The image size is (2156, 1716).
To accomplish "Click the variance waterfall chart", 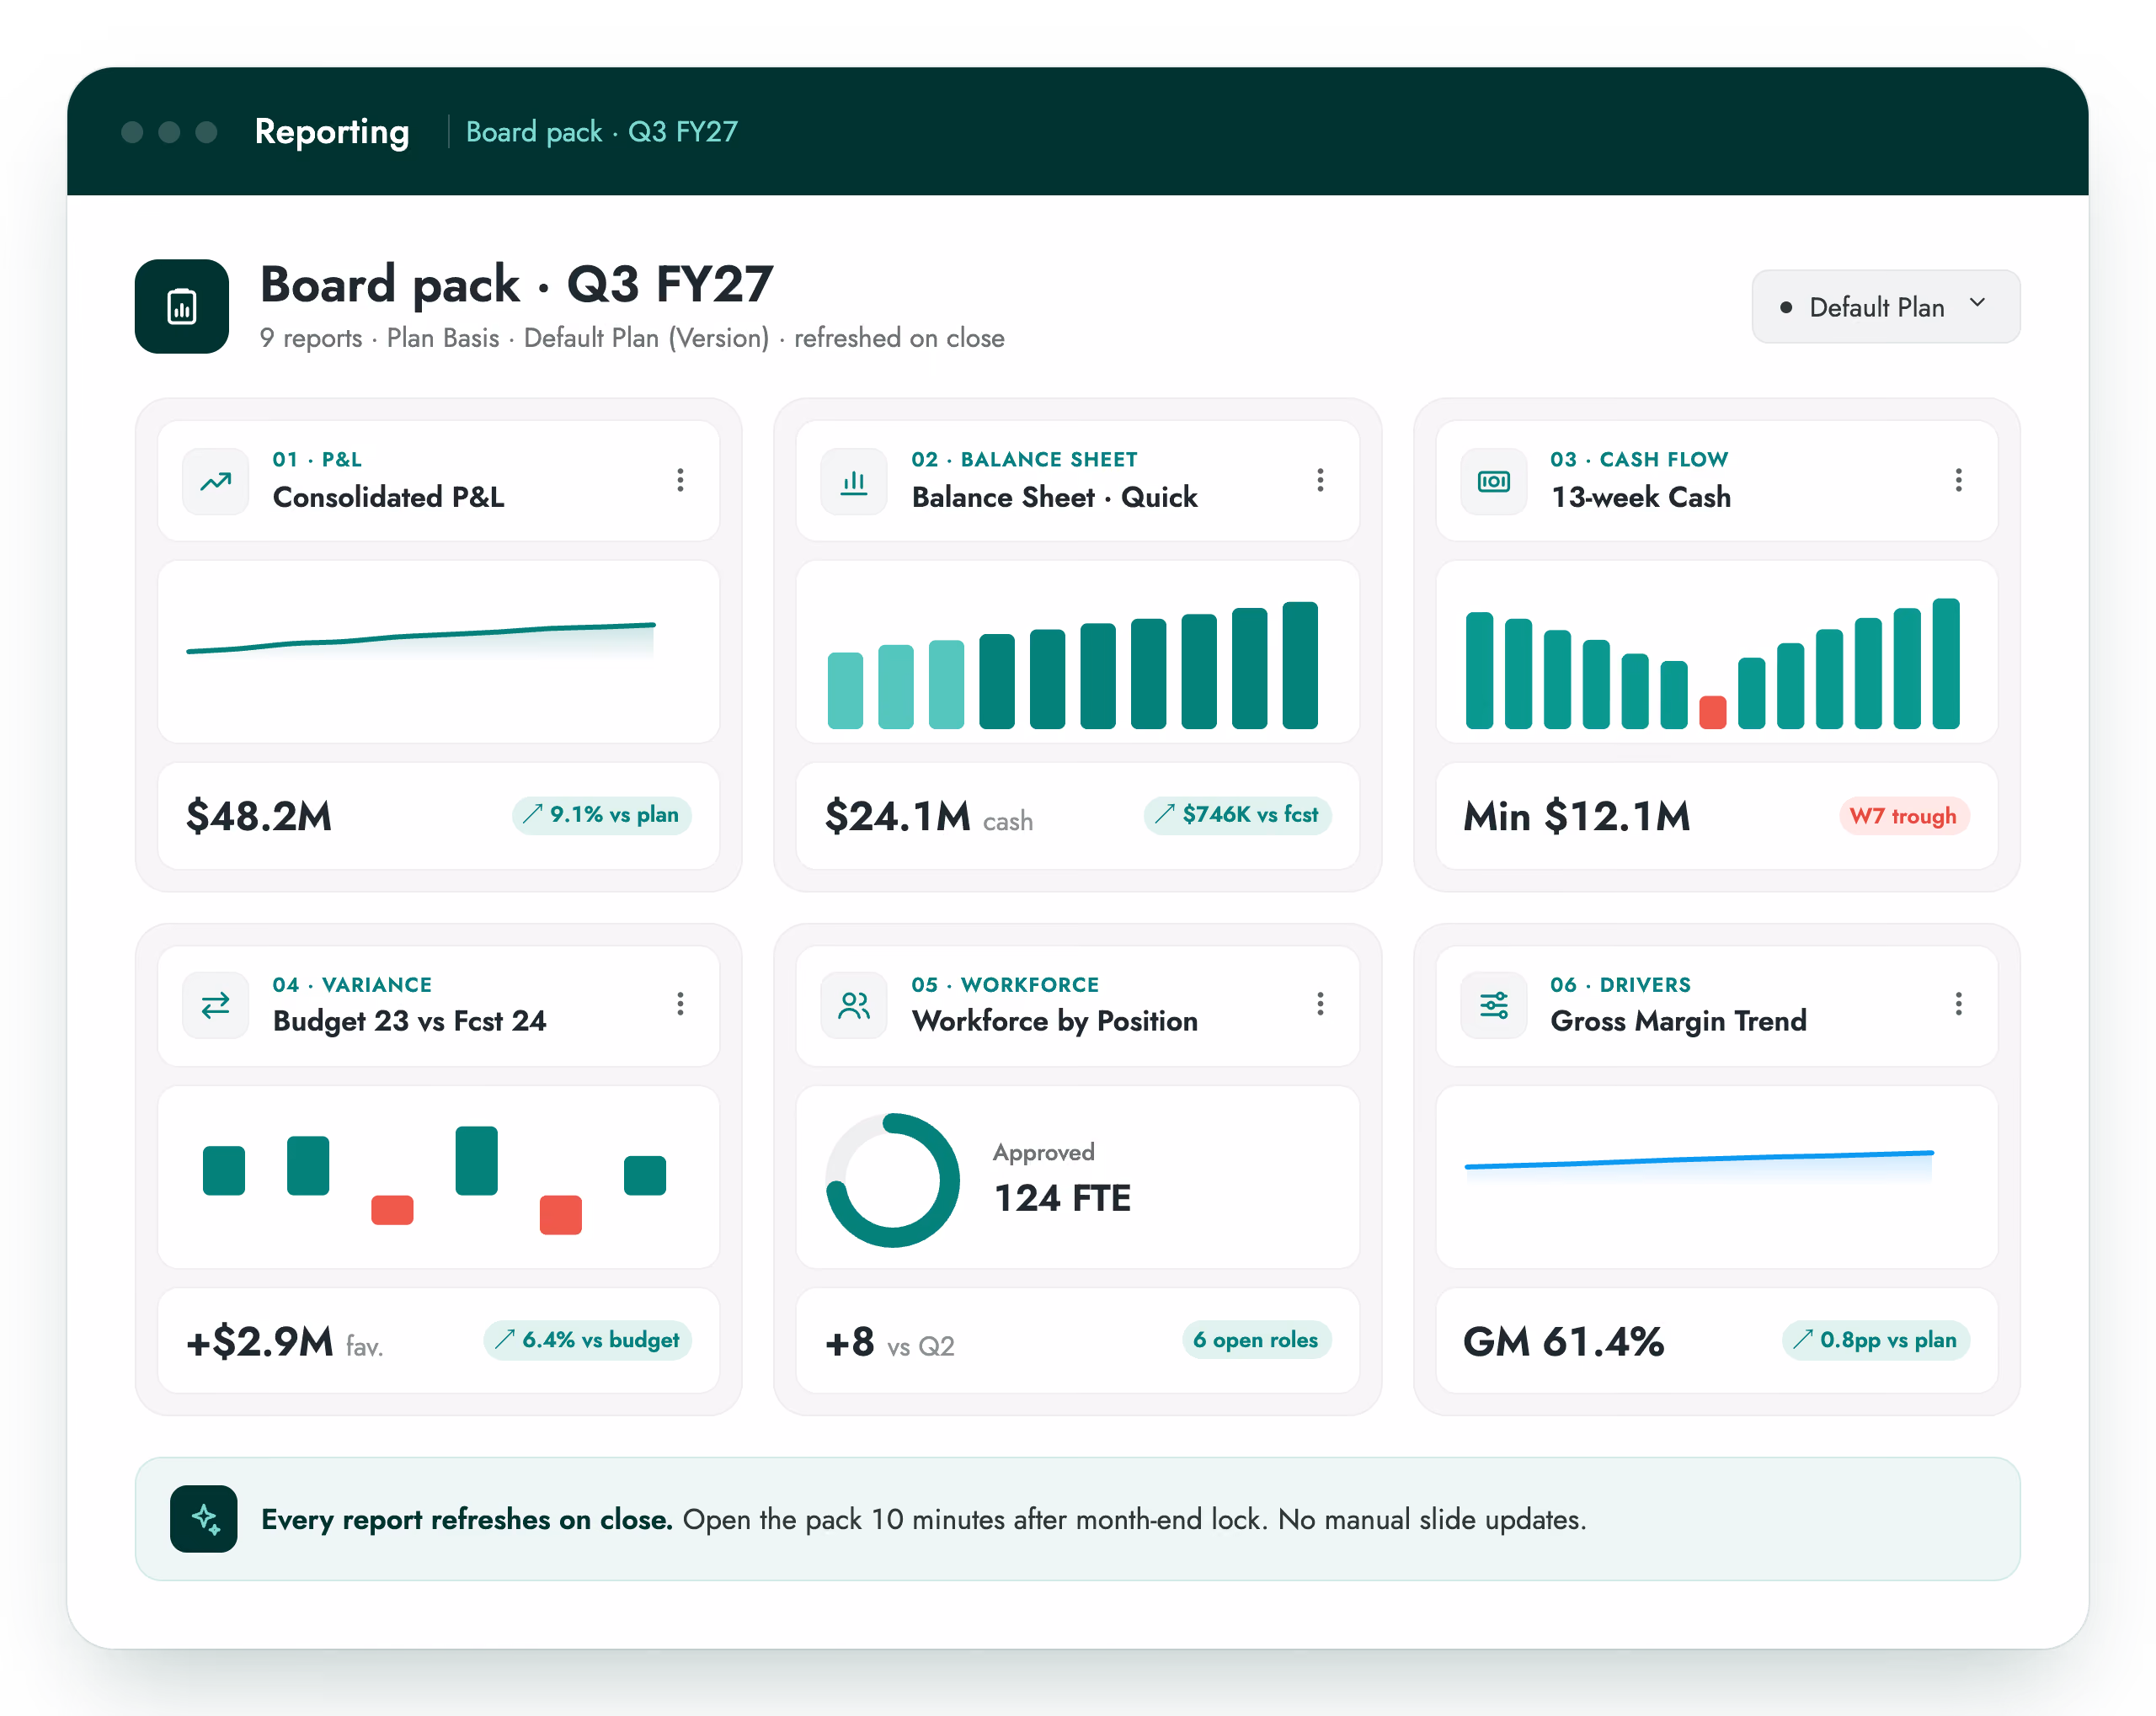I will pos(439,1177).
